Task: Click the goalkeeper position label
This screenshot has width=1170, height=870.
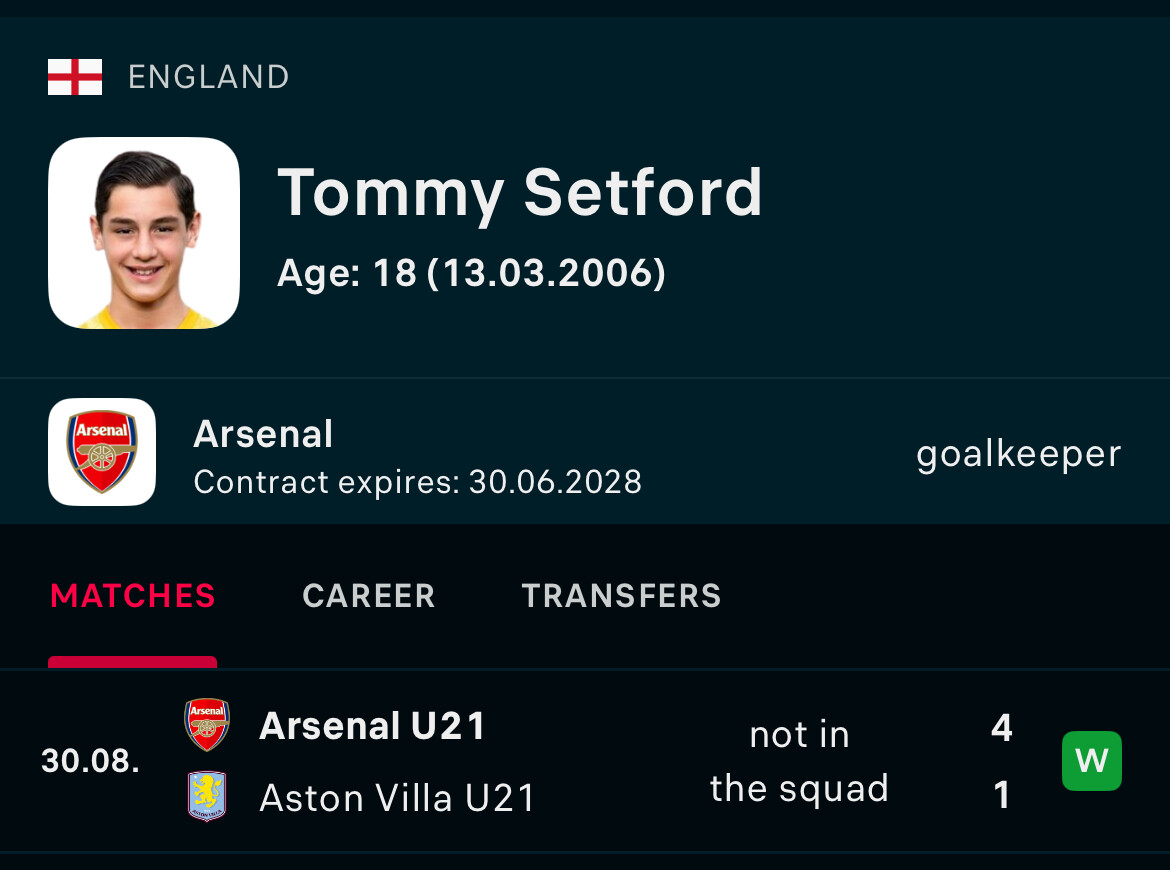Action: [x=1018, y=454]
